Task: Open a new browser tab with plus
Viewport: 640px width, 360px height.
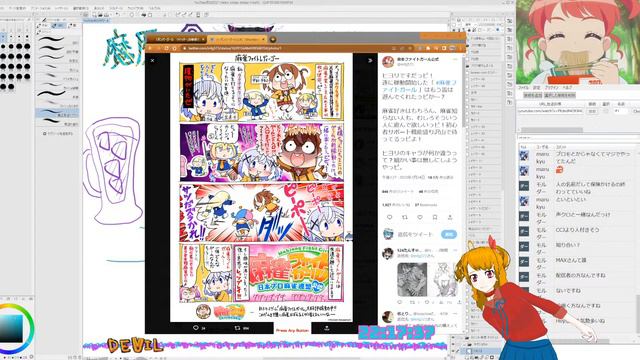Action: [273, 39]
